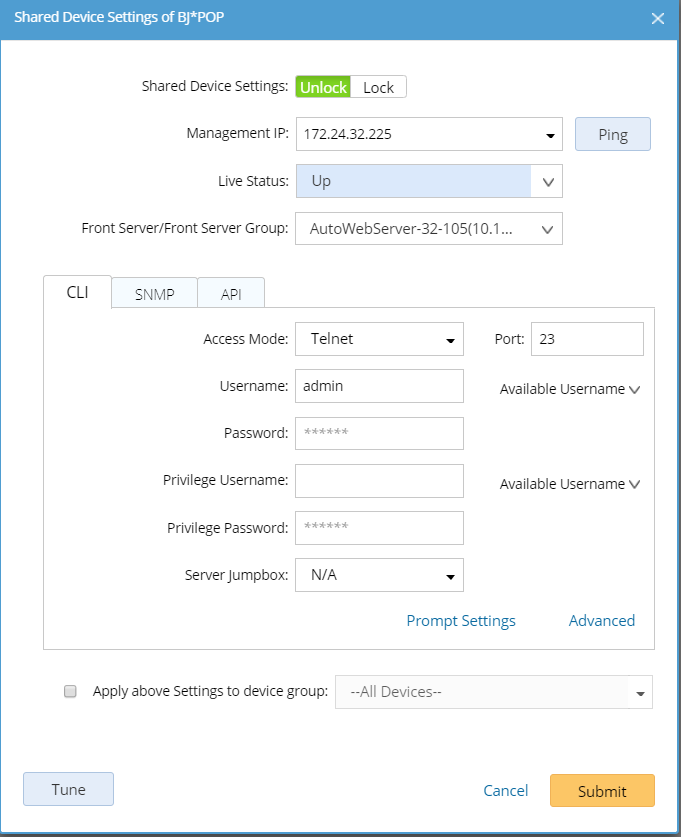
Task: Expand Available Username next to Username
Action: (569, 390)
